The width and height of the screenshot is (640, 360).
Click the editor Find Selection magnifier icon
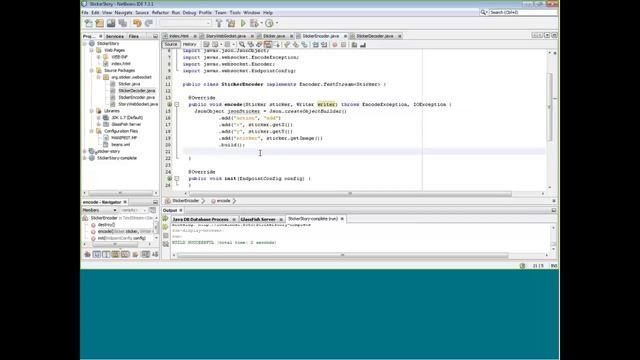pos(242,44)
